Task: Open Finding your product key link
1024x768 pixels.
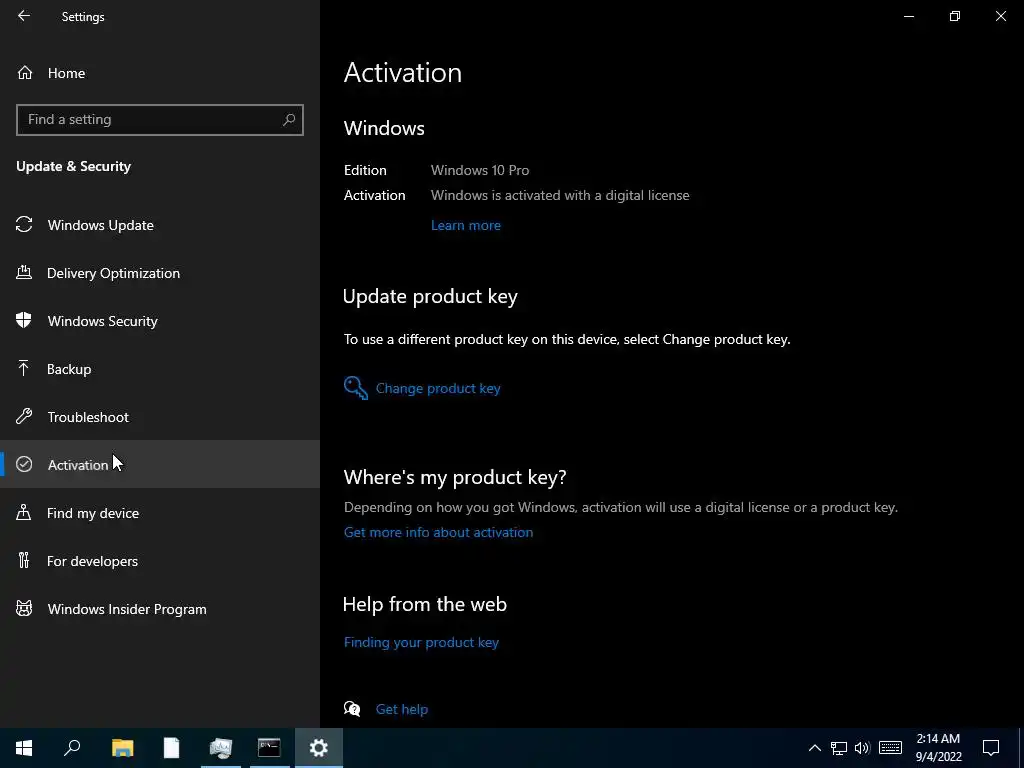Action: [x=421, y=642]
